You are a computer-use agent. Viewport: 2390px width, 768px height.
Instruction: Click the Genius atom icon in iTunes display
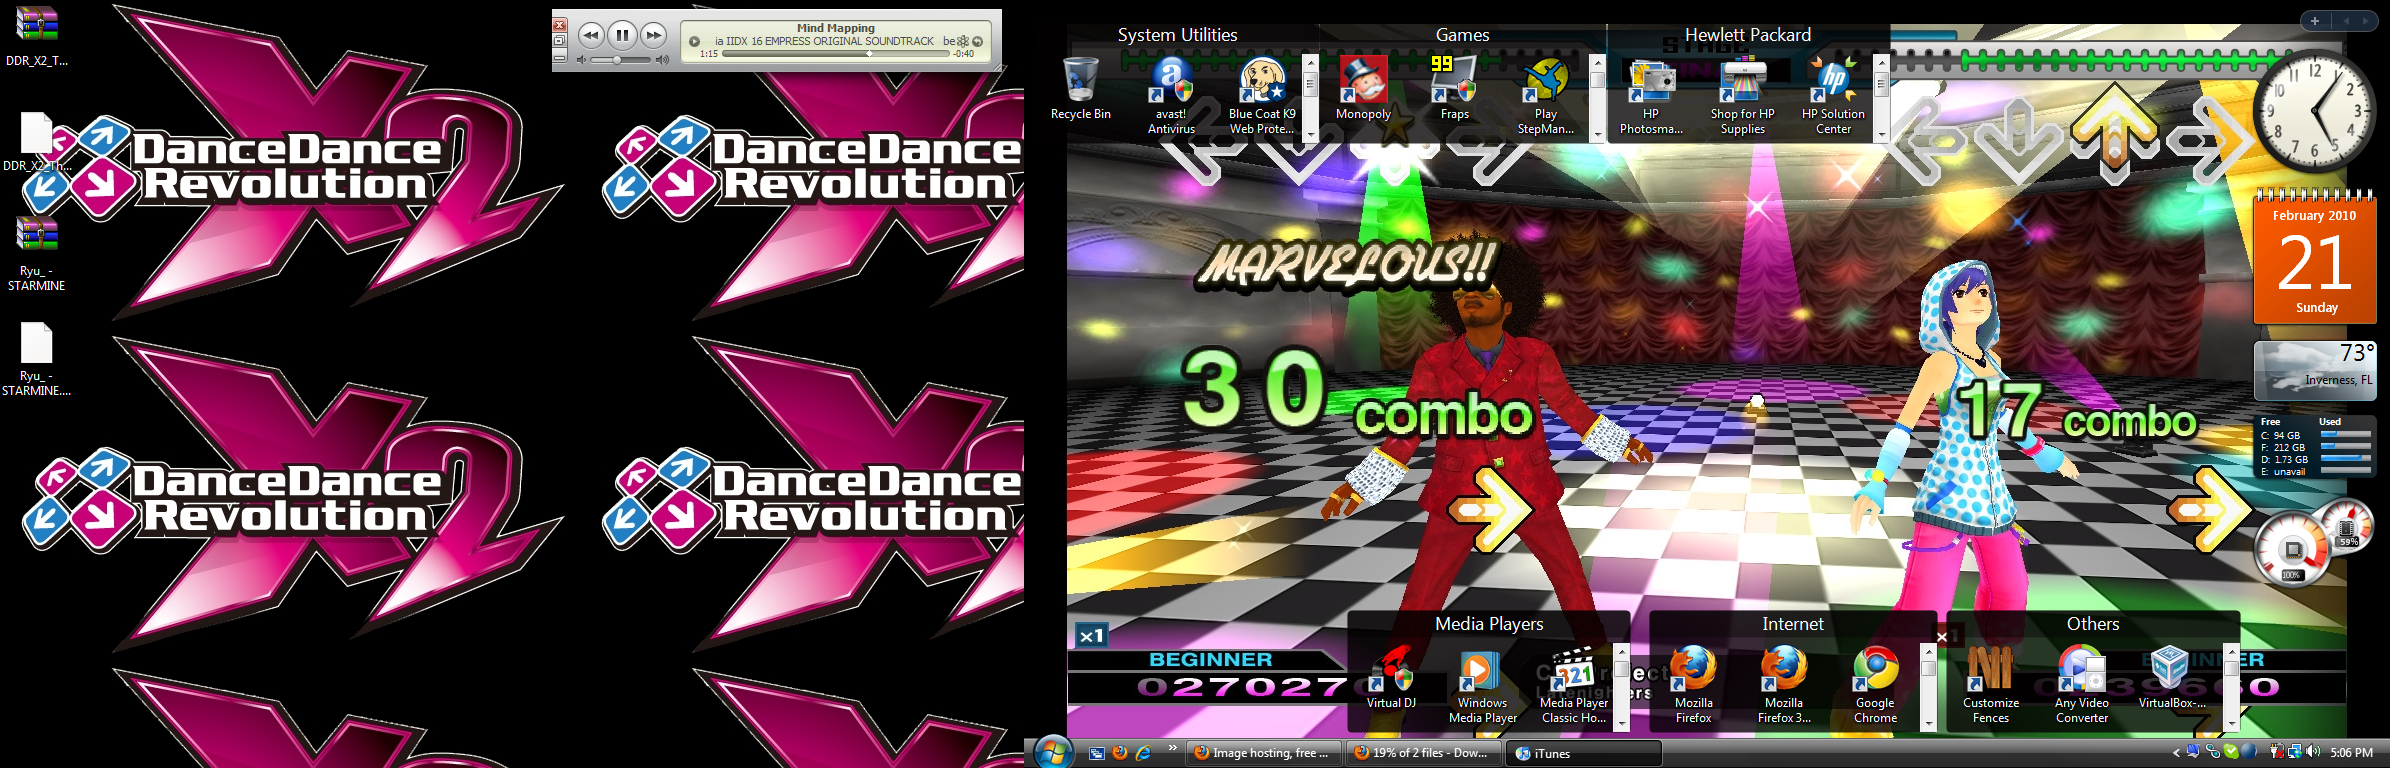[x=963, y=41]
